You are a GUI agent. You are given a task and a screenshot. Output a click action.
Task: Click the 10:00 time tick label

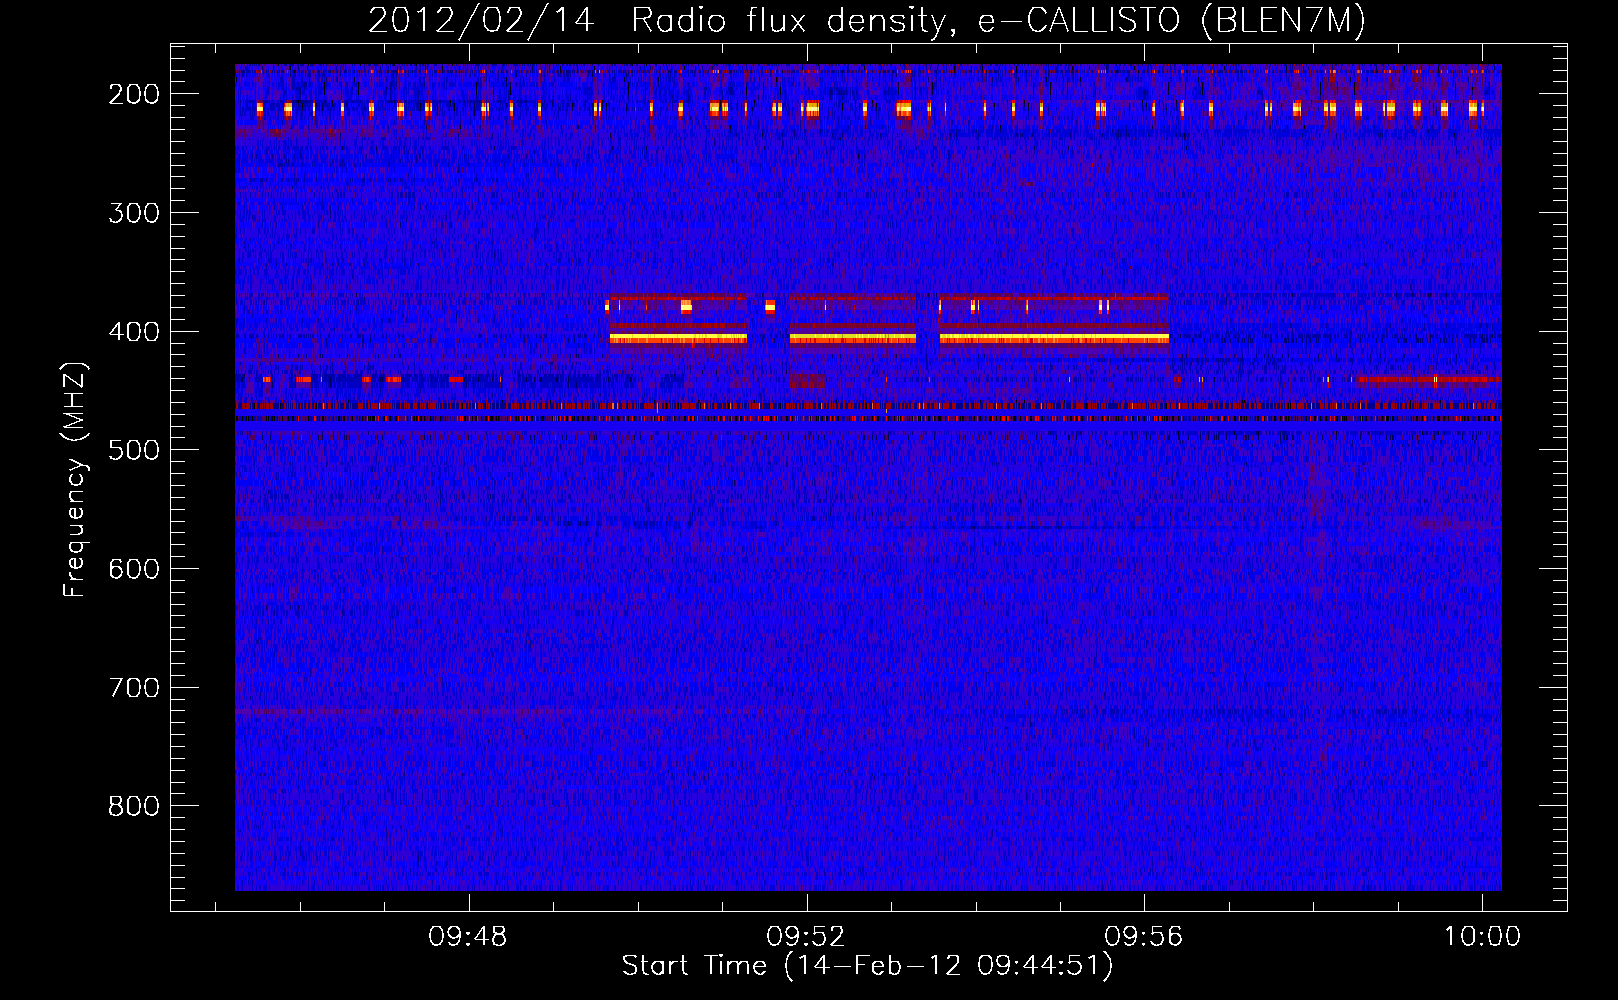[x=1482, y=937]
